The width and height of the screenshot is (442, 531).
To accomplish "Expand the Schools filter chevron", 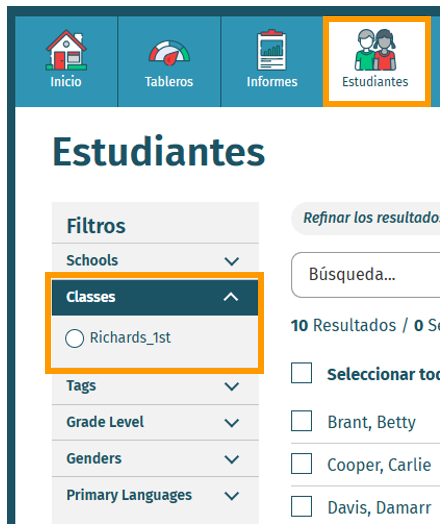I will [232, 261].
